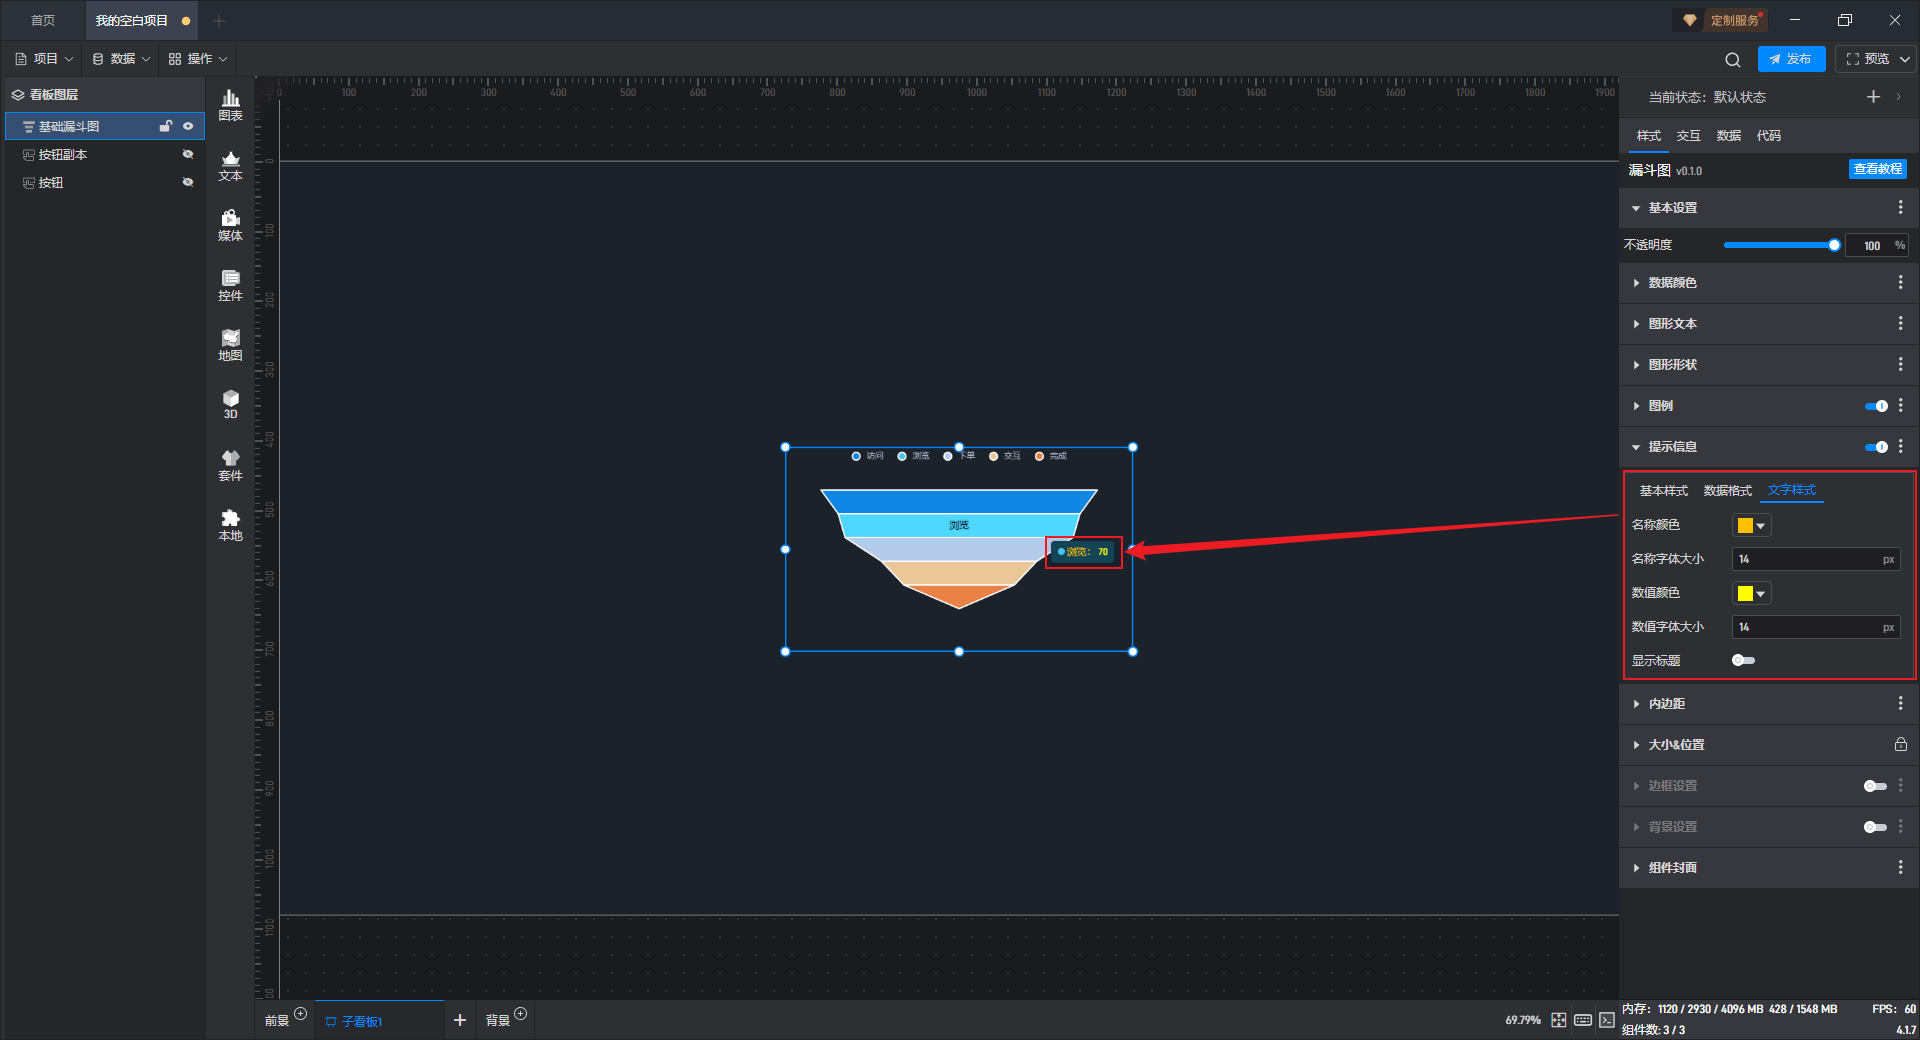Viewport: 1920px width, 1040px height.
Task: Open 基本设置 more options menu
Action: [1900, 207]
